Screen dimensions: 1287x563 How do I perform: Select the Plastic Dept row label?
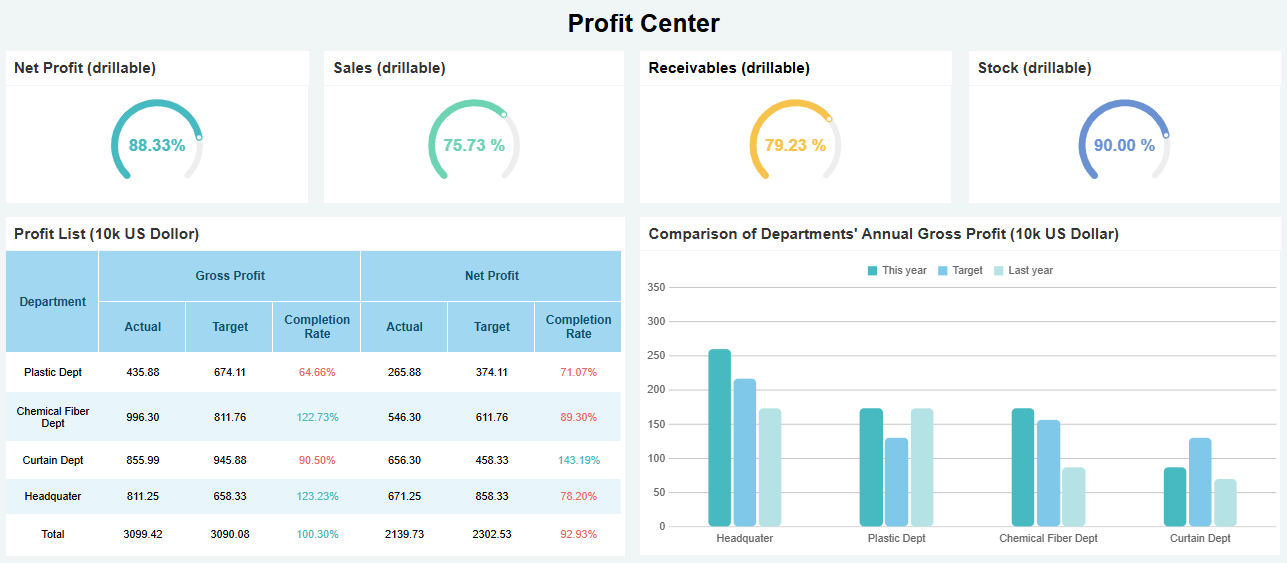pos(53,372)
